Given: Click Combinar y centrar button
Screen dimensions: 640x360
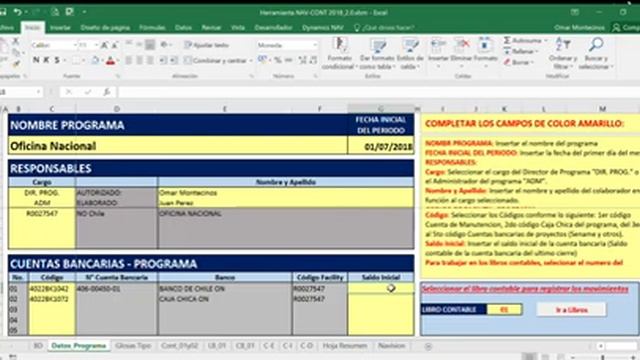Looking at the screenshot, I should click(x=216, y=60).
